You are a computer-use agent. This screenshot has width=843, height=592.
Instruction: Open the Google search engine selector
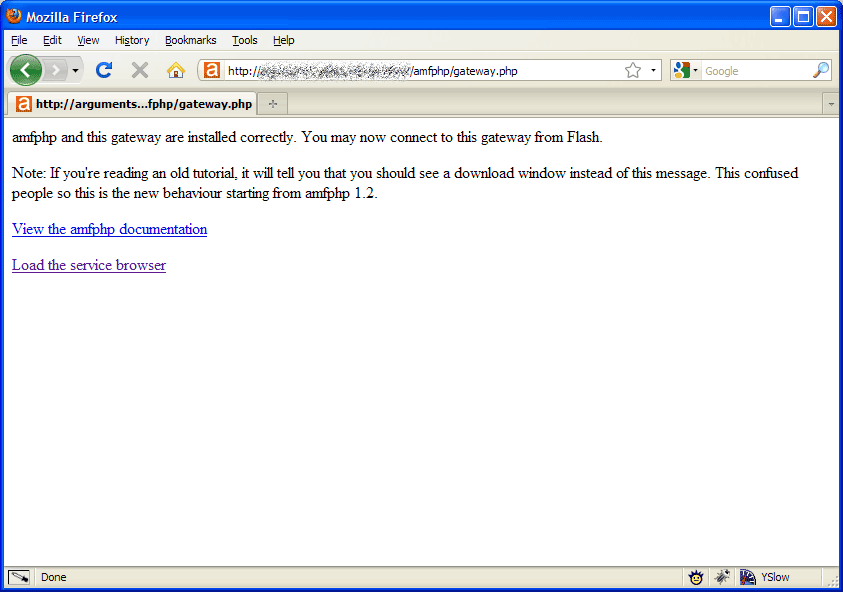[x=685, y=70]
